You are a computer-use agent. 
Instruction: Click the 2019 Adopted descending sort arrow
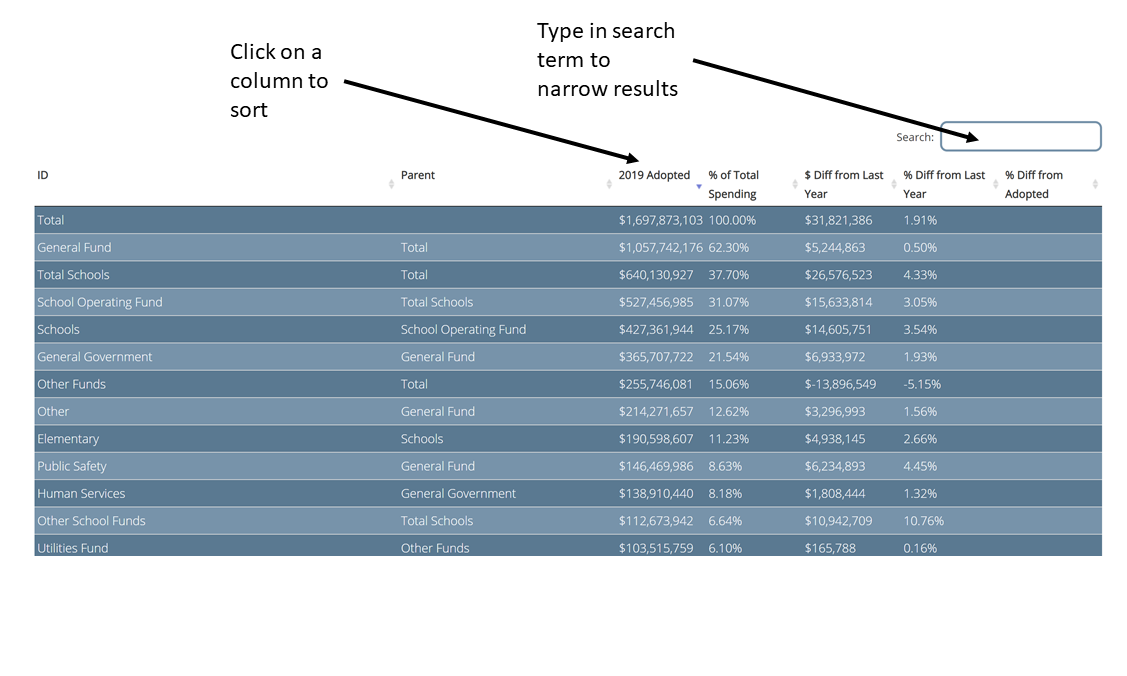[698, 186]
